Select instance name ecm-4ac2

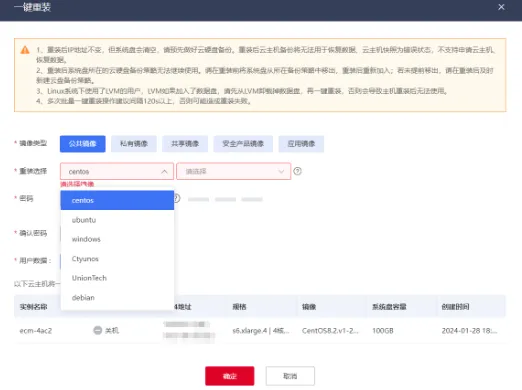pos(36,331)
